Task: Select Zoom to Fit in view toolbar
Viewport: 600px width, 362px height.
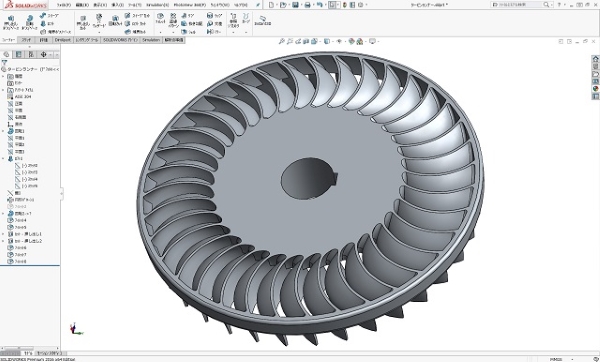Action: click(282, 41)
